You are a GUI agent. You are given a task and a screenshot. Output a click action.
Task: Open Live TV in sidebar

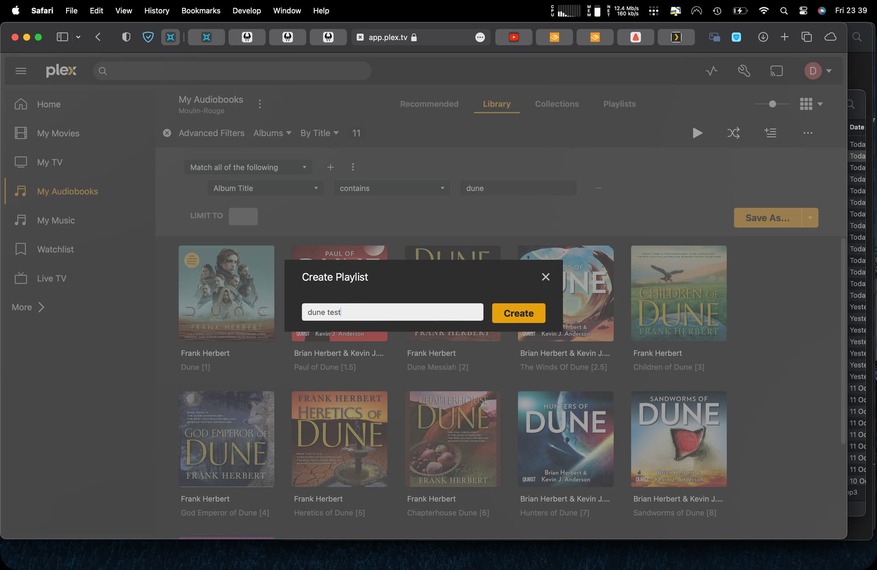tap(51, 279)
